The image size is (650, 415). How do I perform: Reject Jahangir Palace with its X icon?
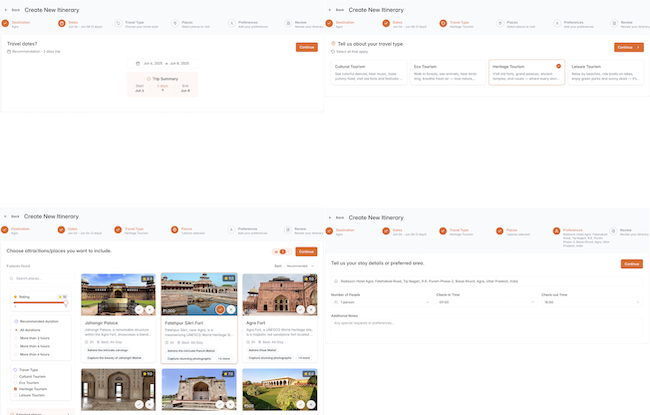[149, 310]
